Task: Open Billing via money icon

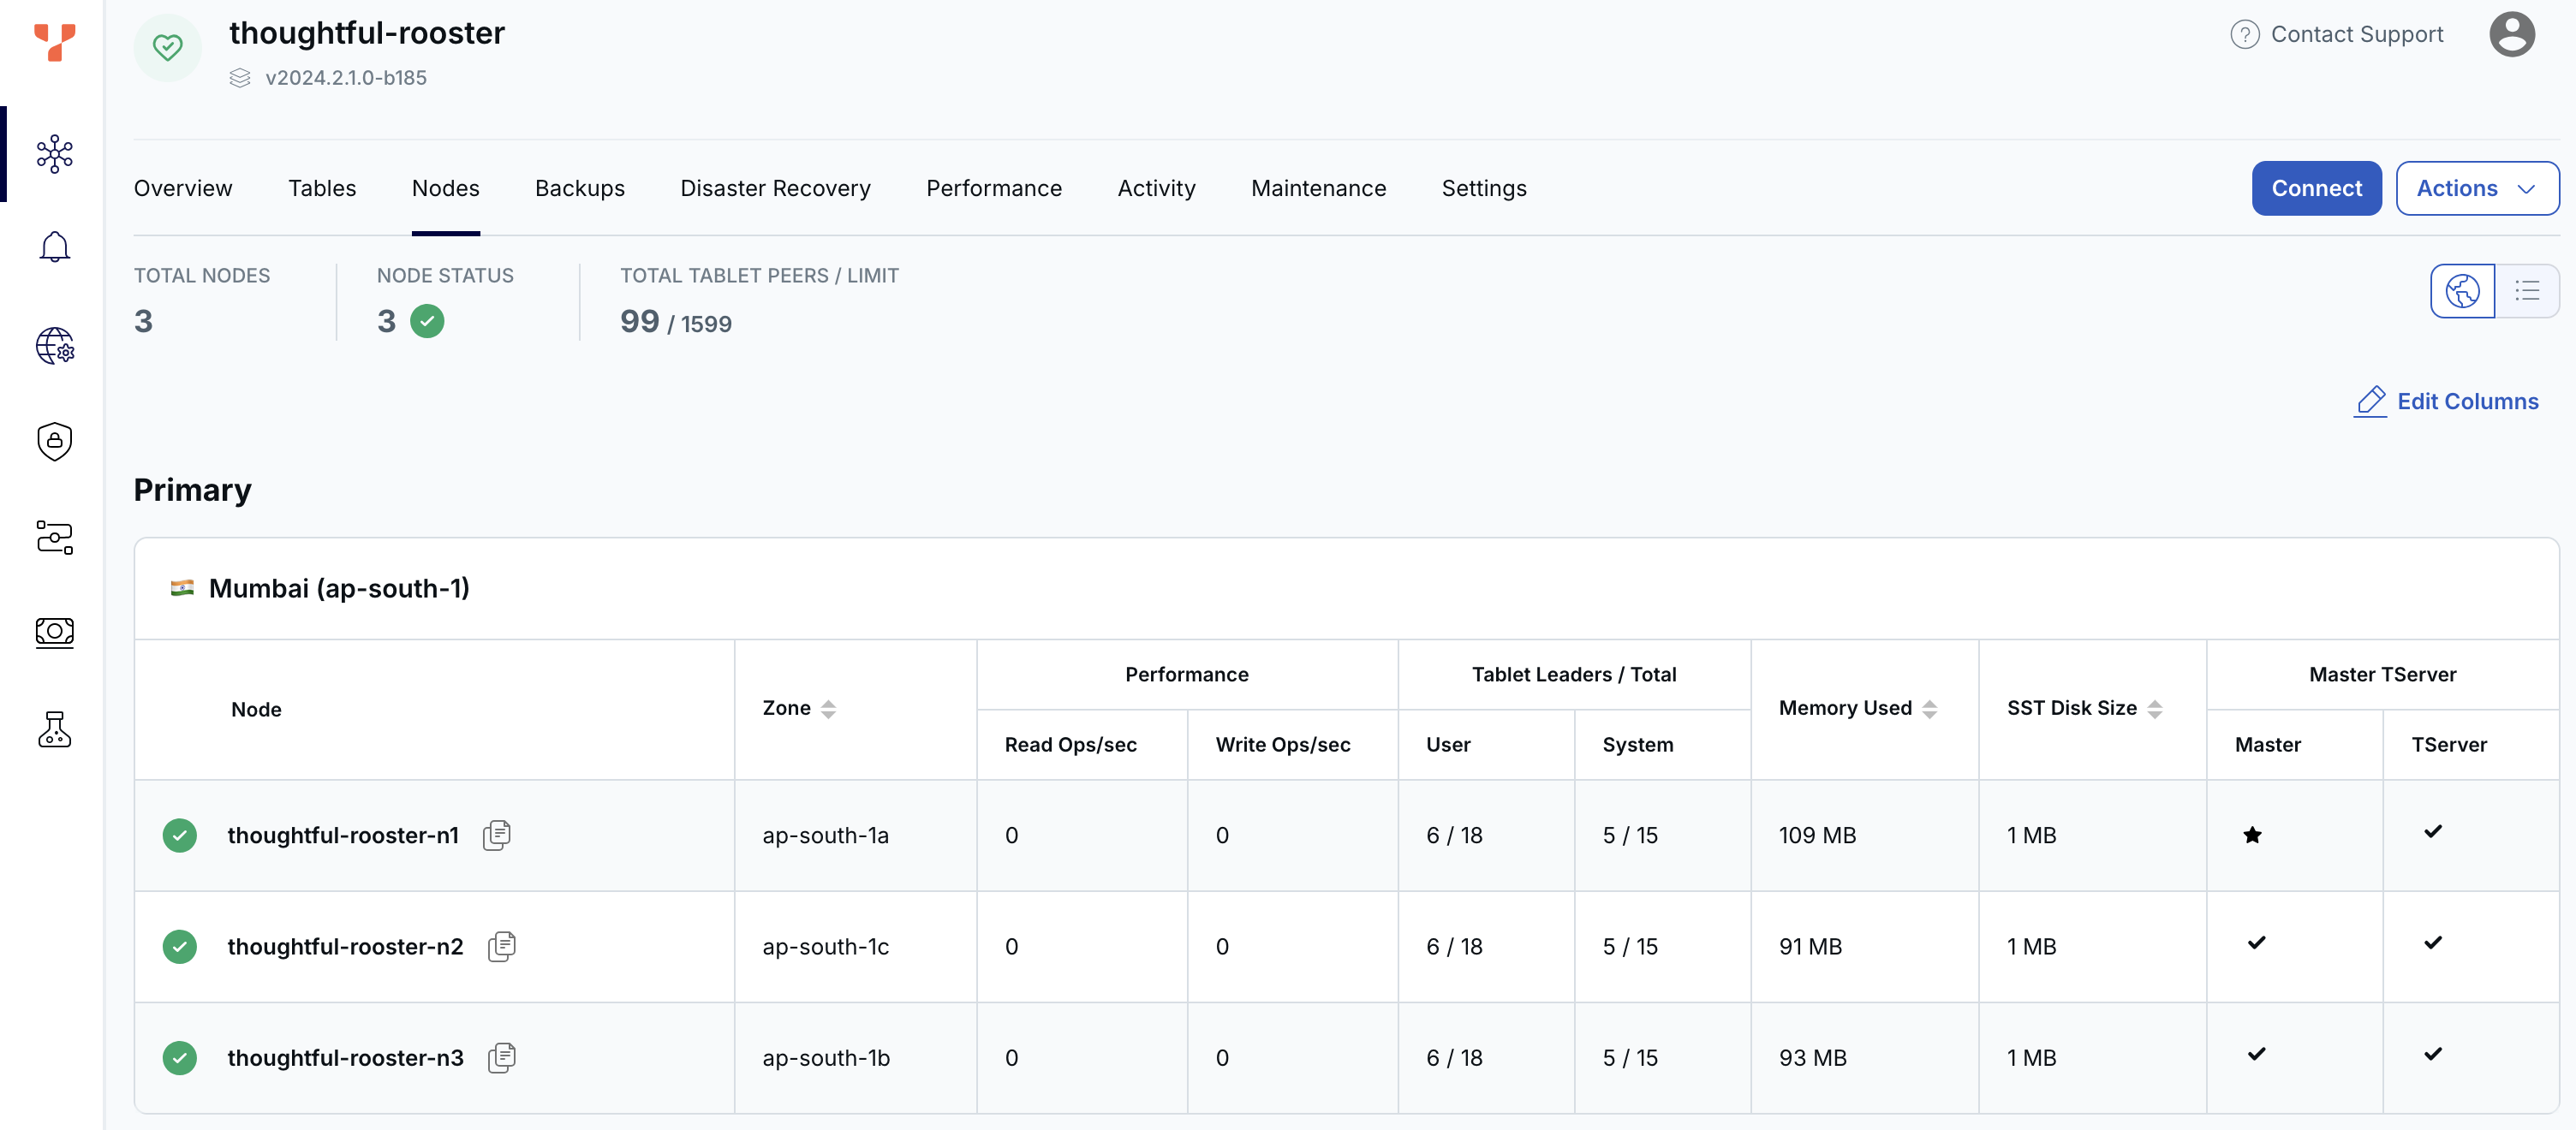Action: click(55, 632)
